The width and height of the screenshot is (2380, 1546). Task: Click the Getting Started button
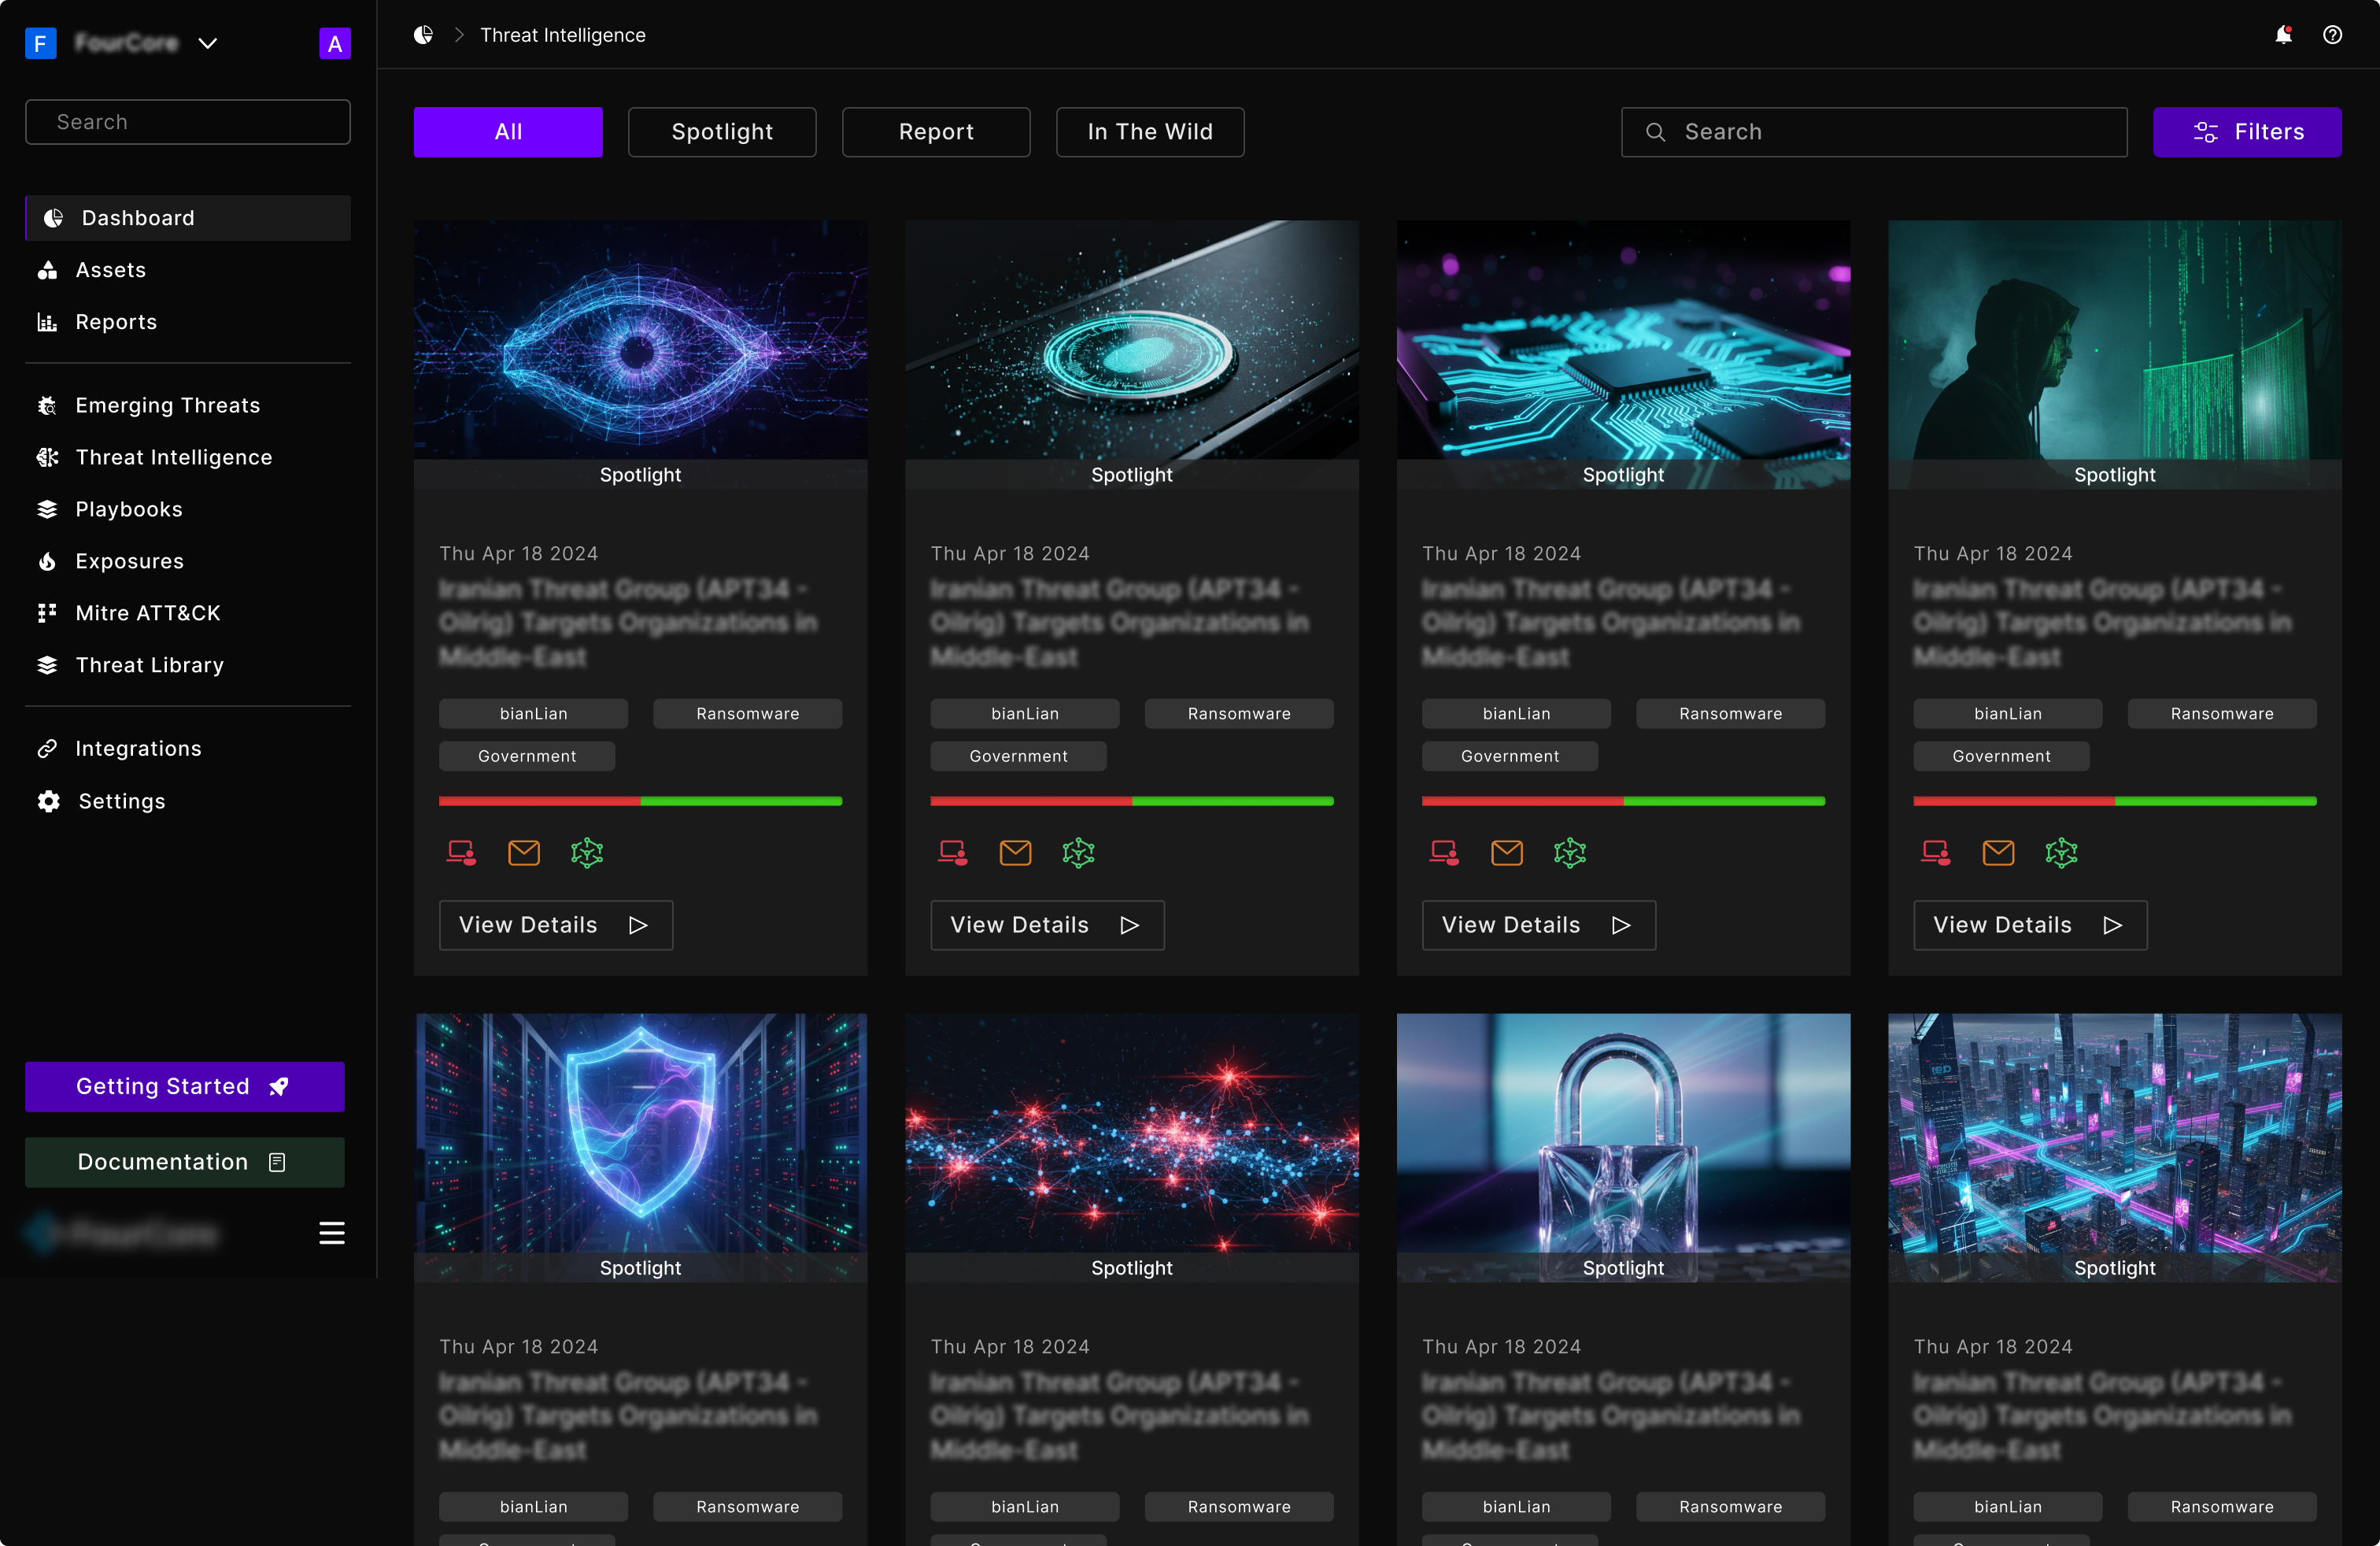185,1086
